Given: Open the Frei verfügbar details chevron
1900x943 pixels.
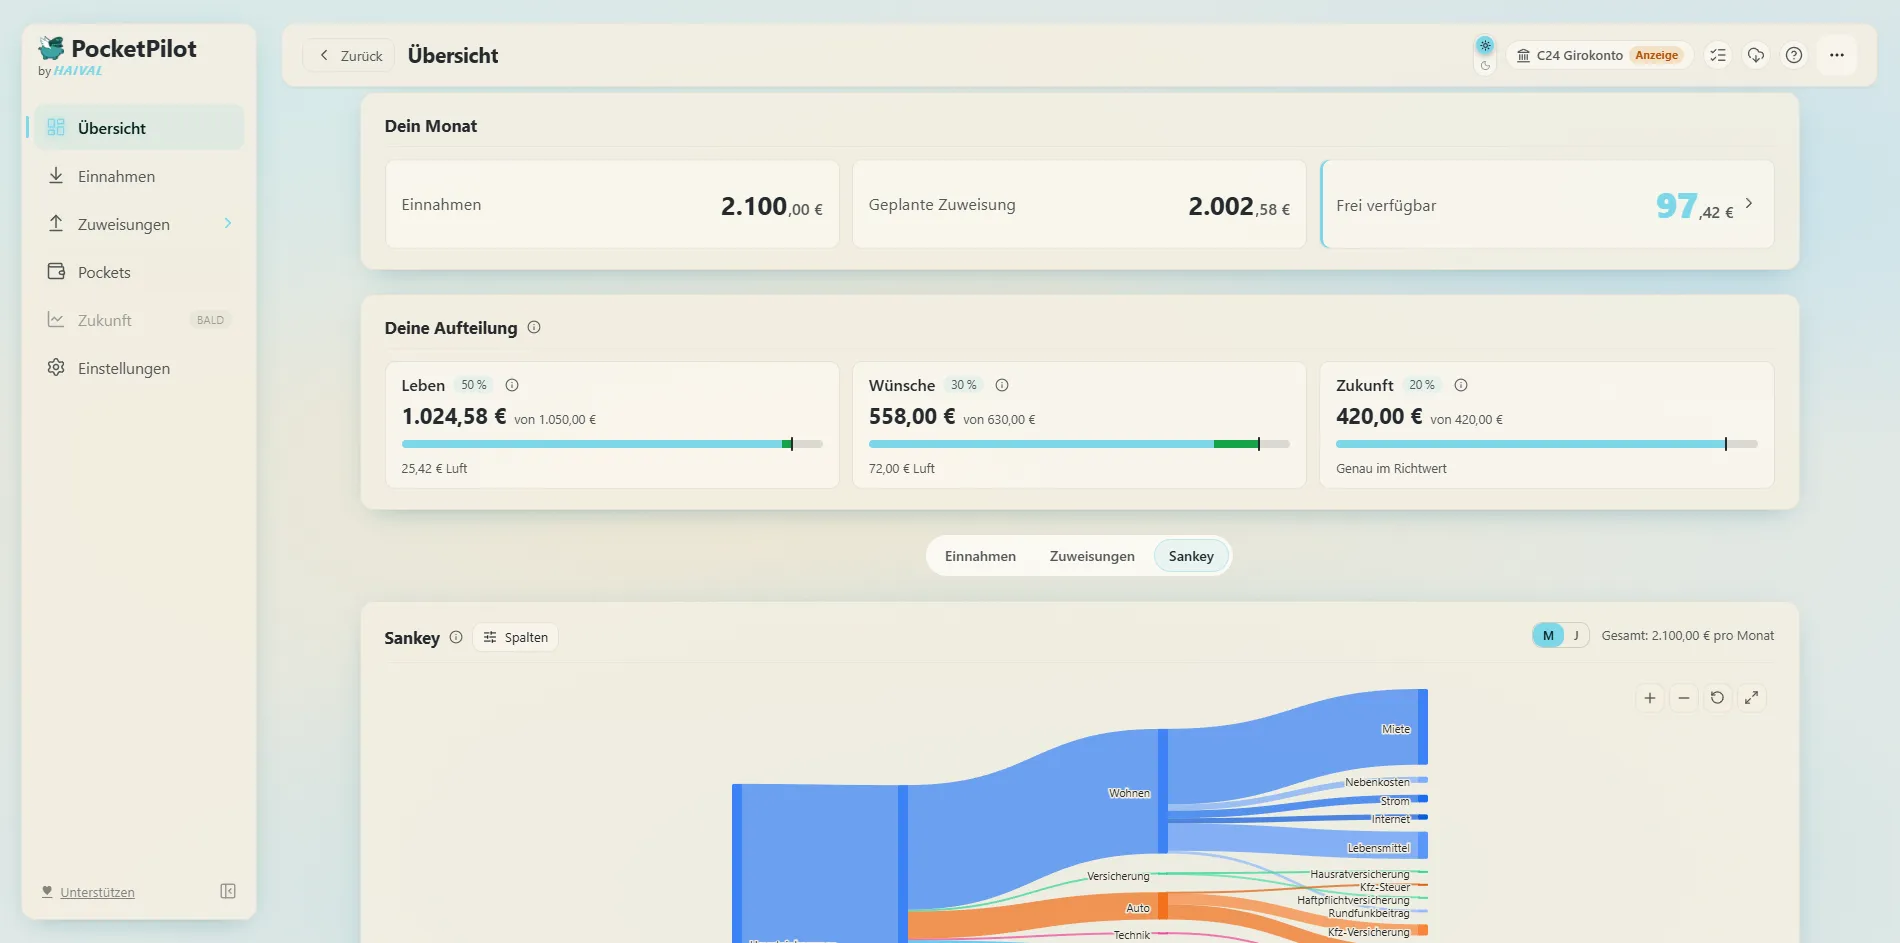Looking at the screenshot, I should coord(1749,203).
